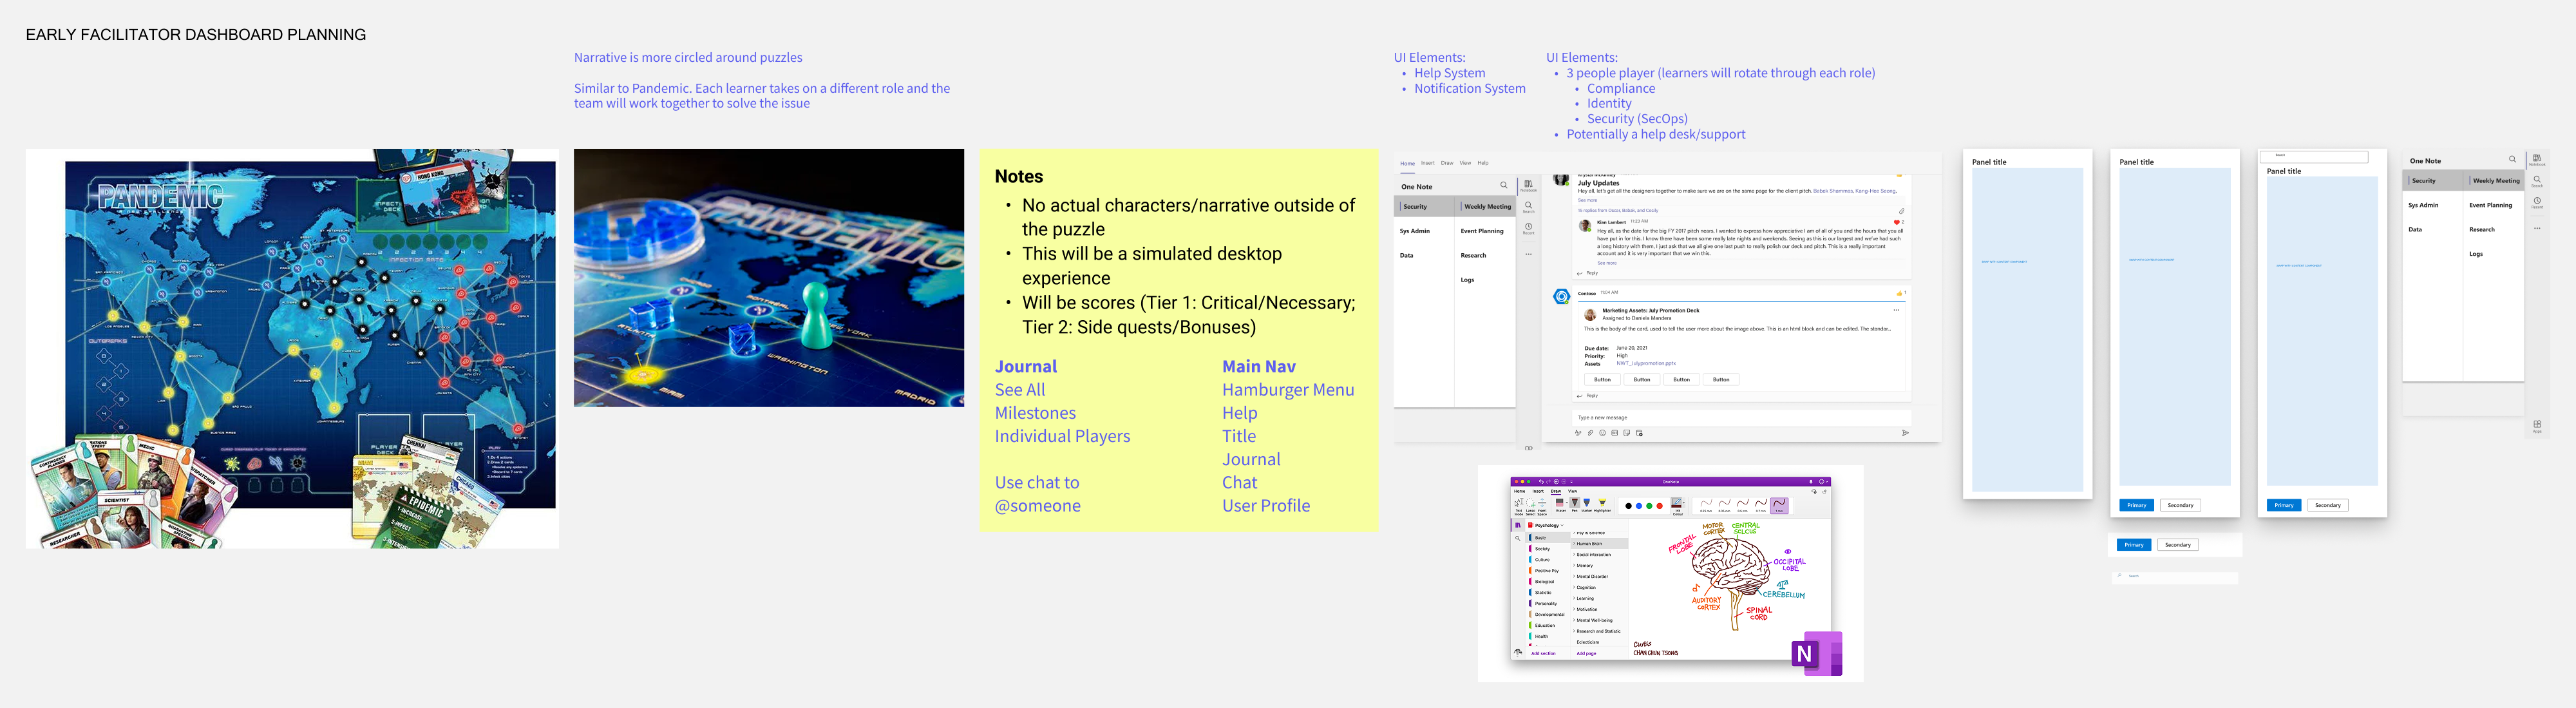Viewport: 2576px width, 708px height.
Task: Pick the 0.25 mm pen thickness in OneNote
Action: [x=1706, y=505]
